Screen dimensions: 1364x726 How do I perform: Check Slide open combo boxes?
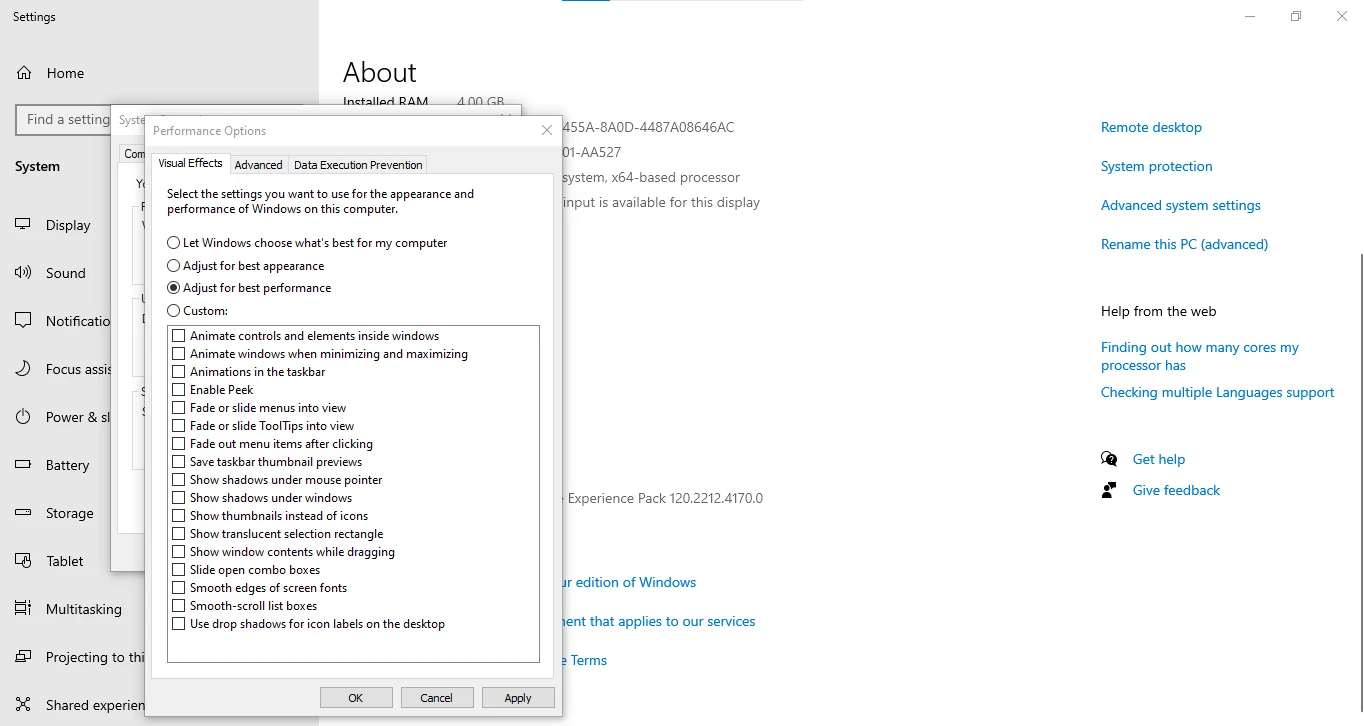coord(179,570)
